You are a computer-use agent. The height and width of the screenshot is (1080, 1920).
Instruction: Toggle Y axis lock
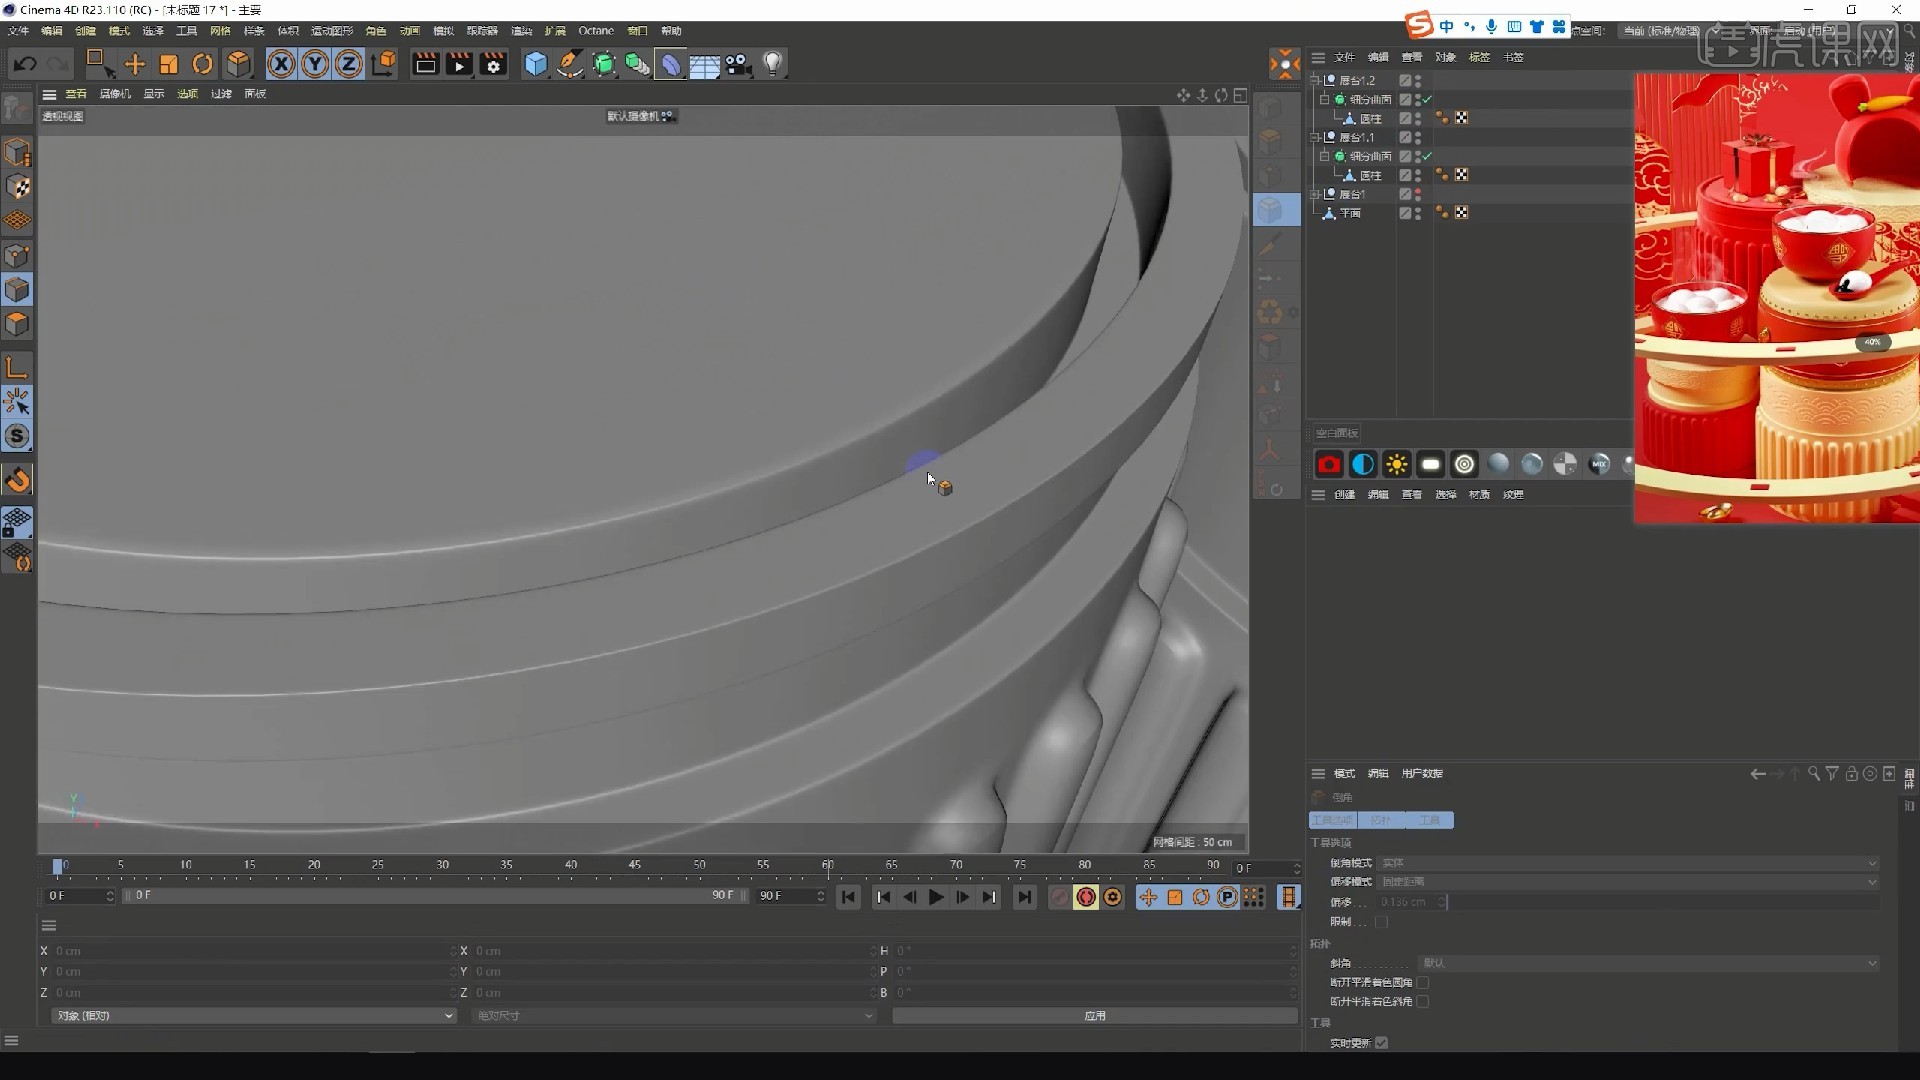(x=315, y=64)
